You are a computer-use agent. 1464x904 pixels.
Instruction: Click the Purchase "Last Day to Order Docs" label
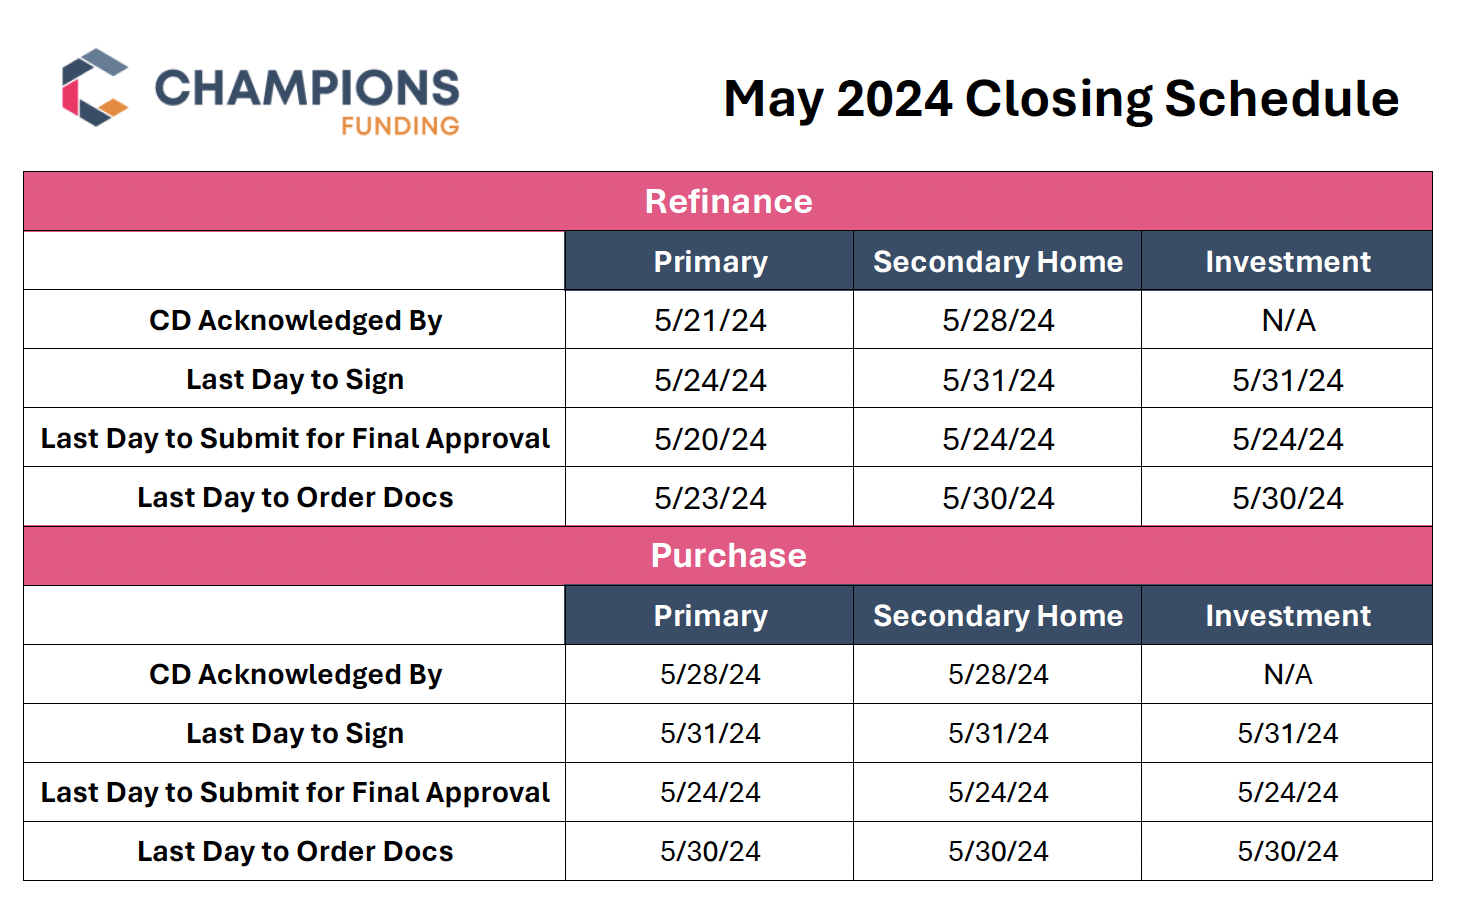[295, 852]
